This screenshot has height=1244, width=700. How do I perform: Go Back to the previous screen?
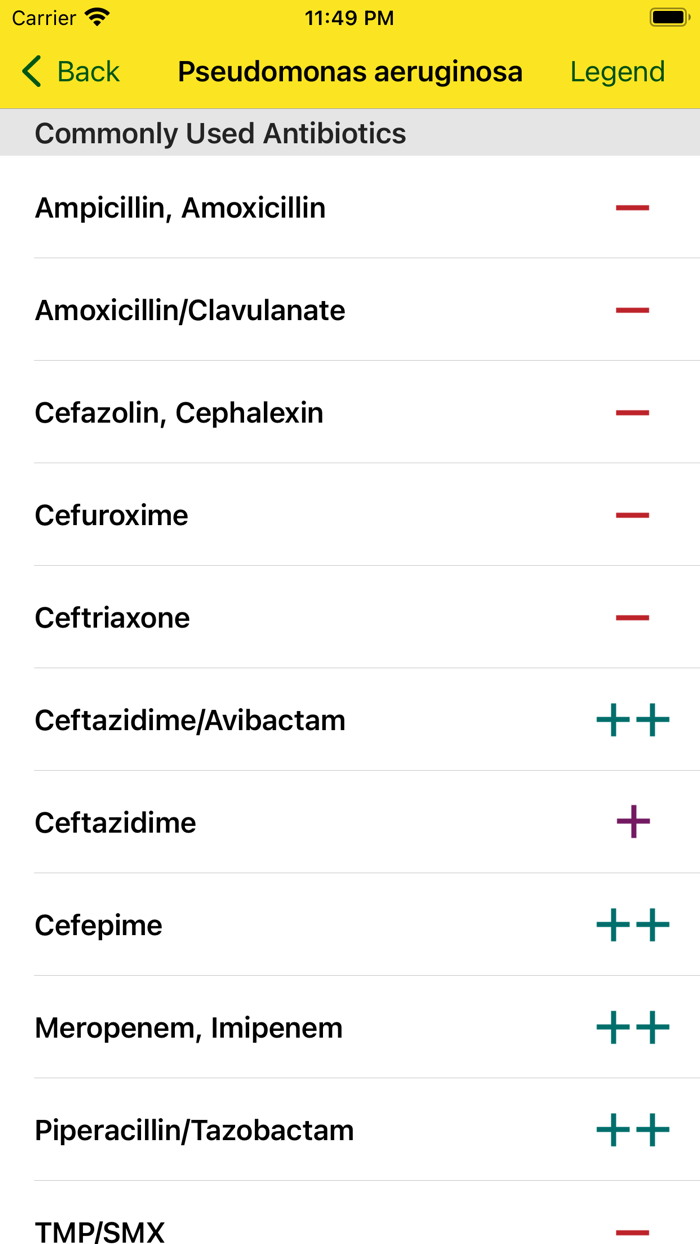pyautogui.click(x=69, y=71)
